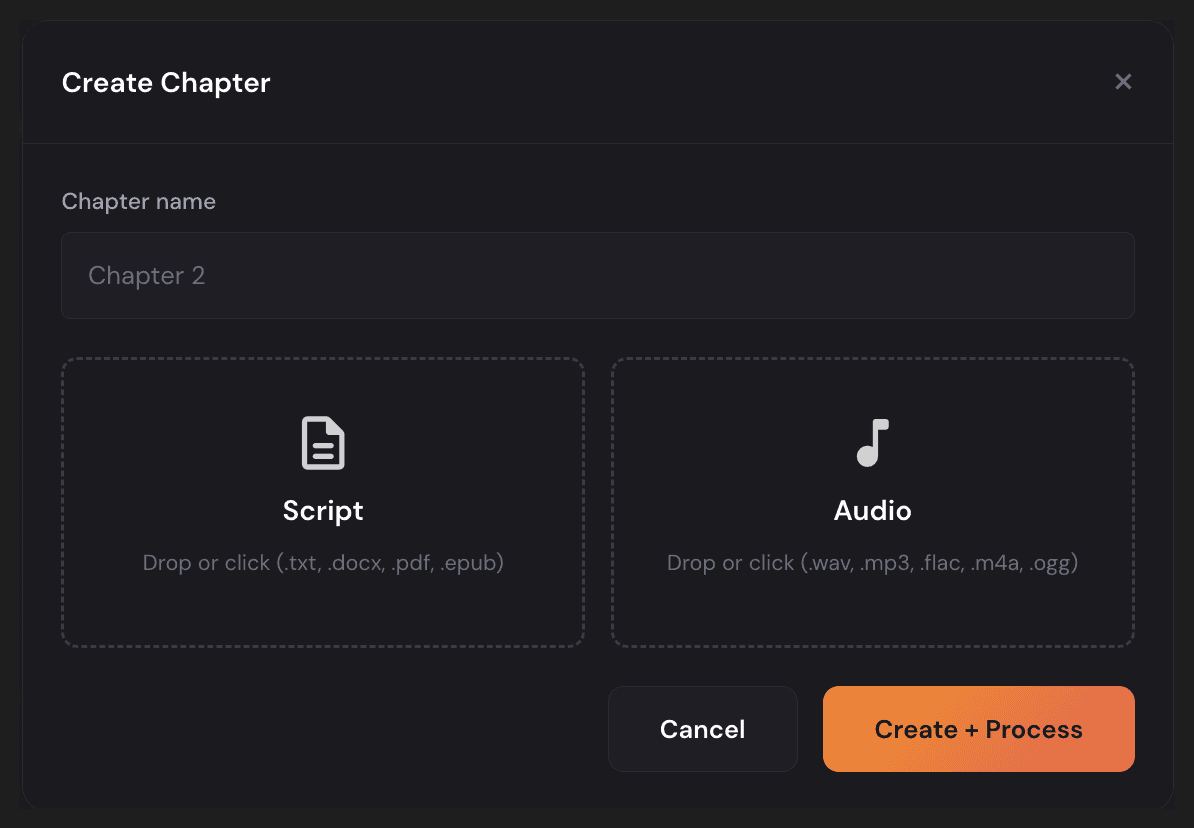
Task: Click the Script heading in upload zone
Action: click(323, 511)
